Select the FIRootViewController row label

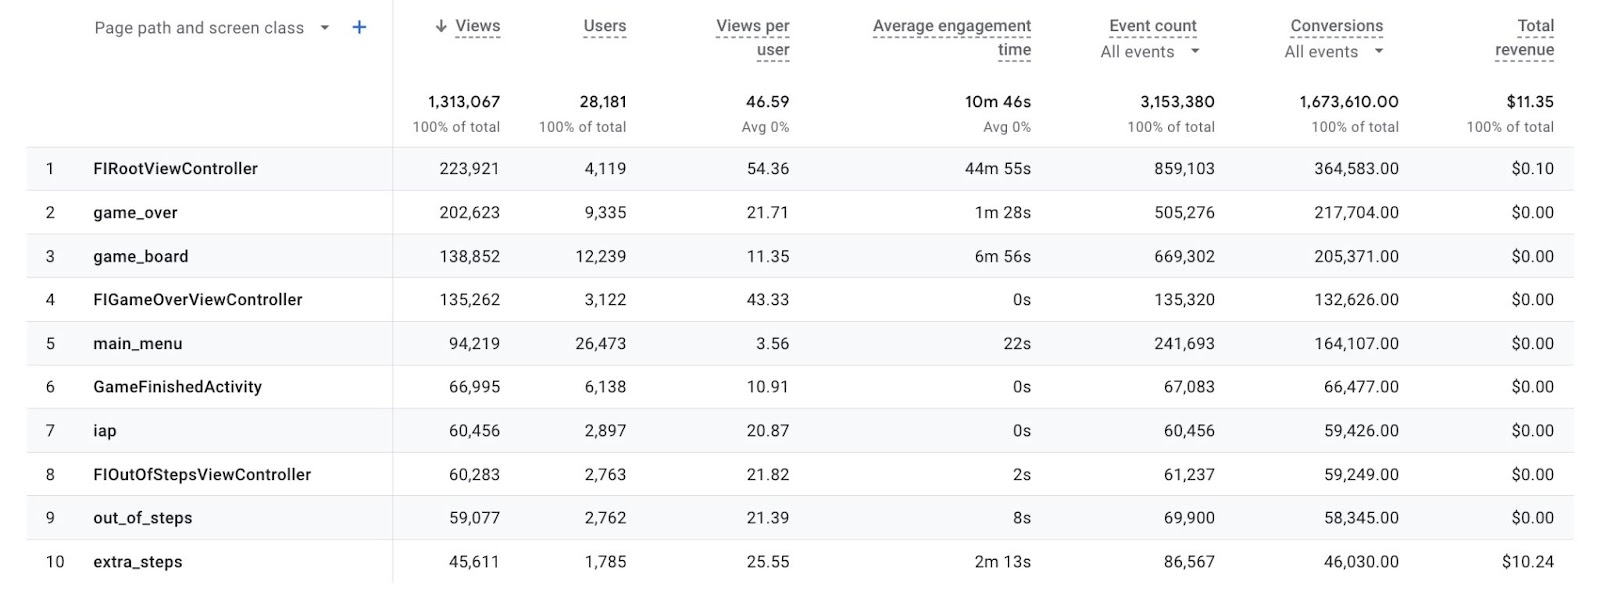175,168
